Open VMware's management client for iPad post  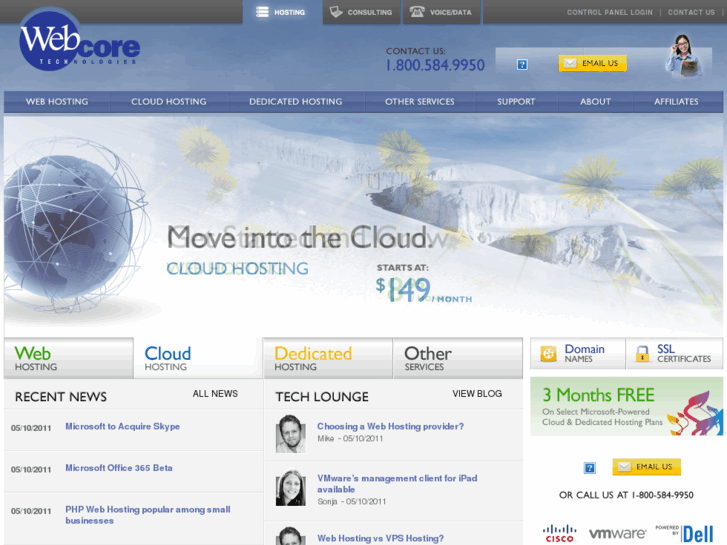click(397, 484)
